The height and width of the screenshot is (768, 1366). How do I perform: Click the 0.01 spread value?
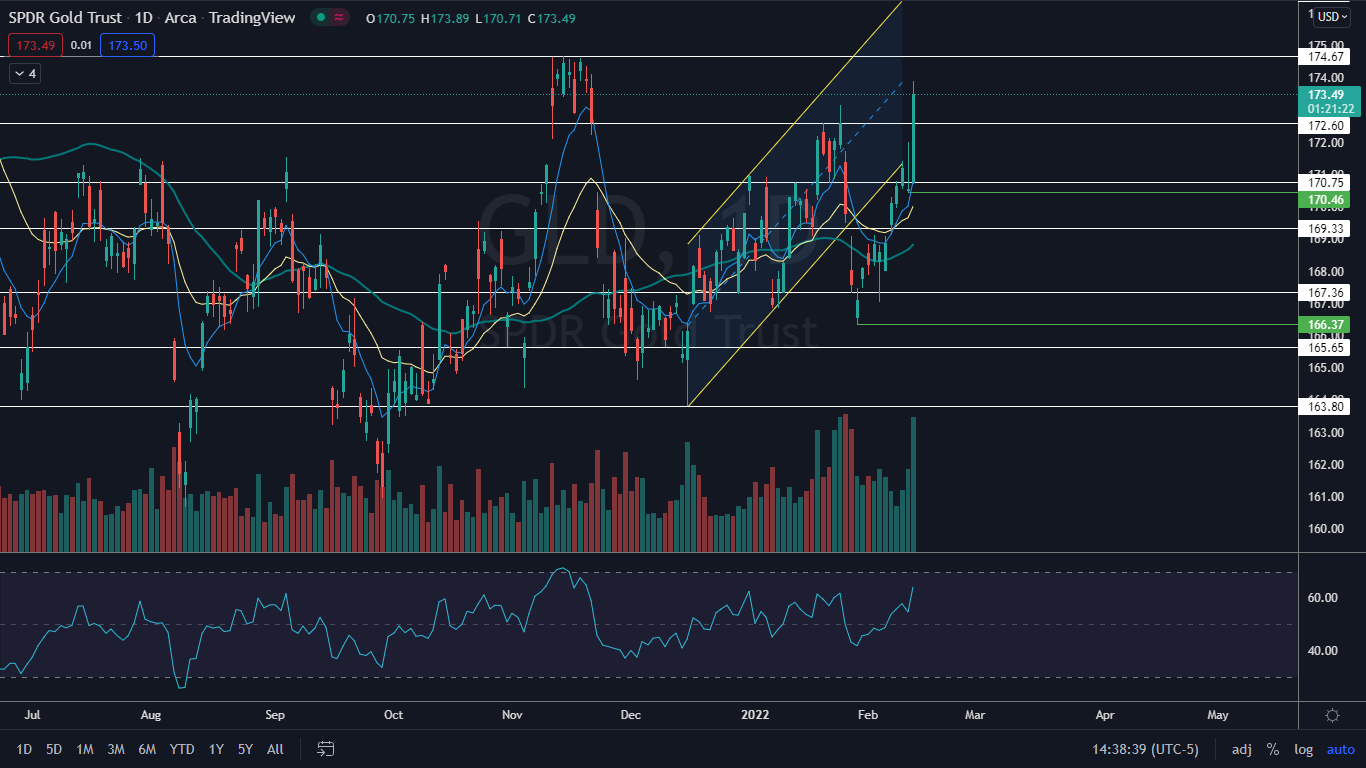tap(82, 45)
